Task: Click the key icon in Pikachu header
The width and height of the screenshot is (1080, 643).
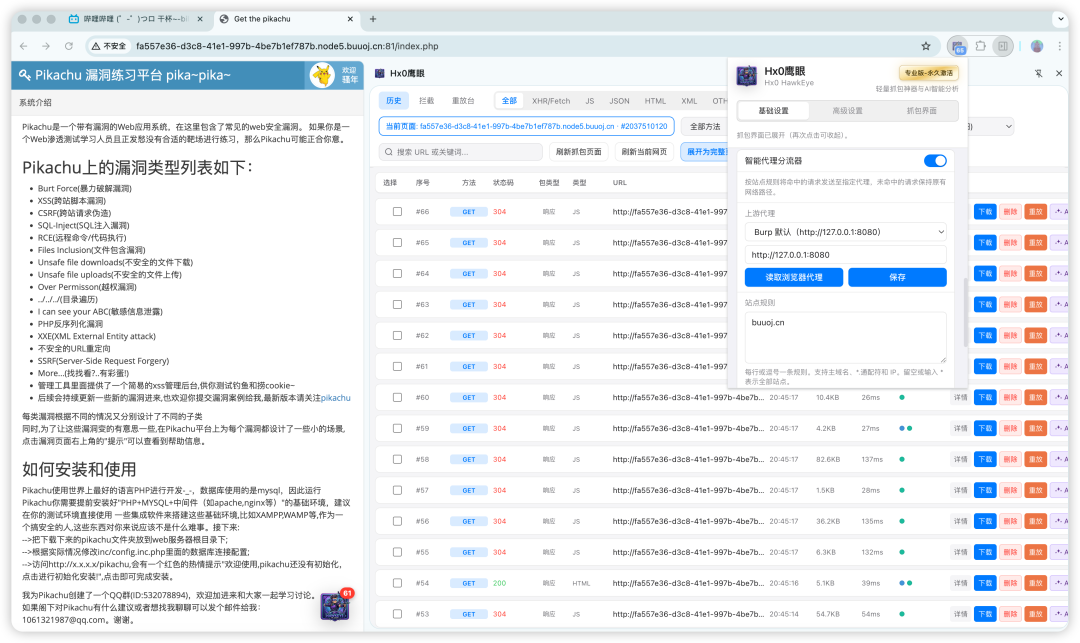Action: [25, 75]
